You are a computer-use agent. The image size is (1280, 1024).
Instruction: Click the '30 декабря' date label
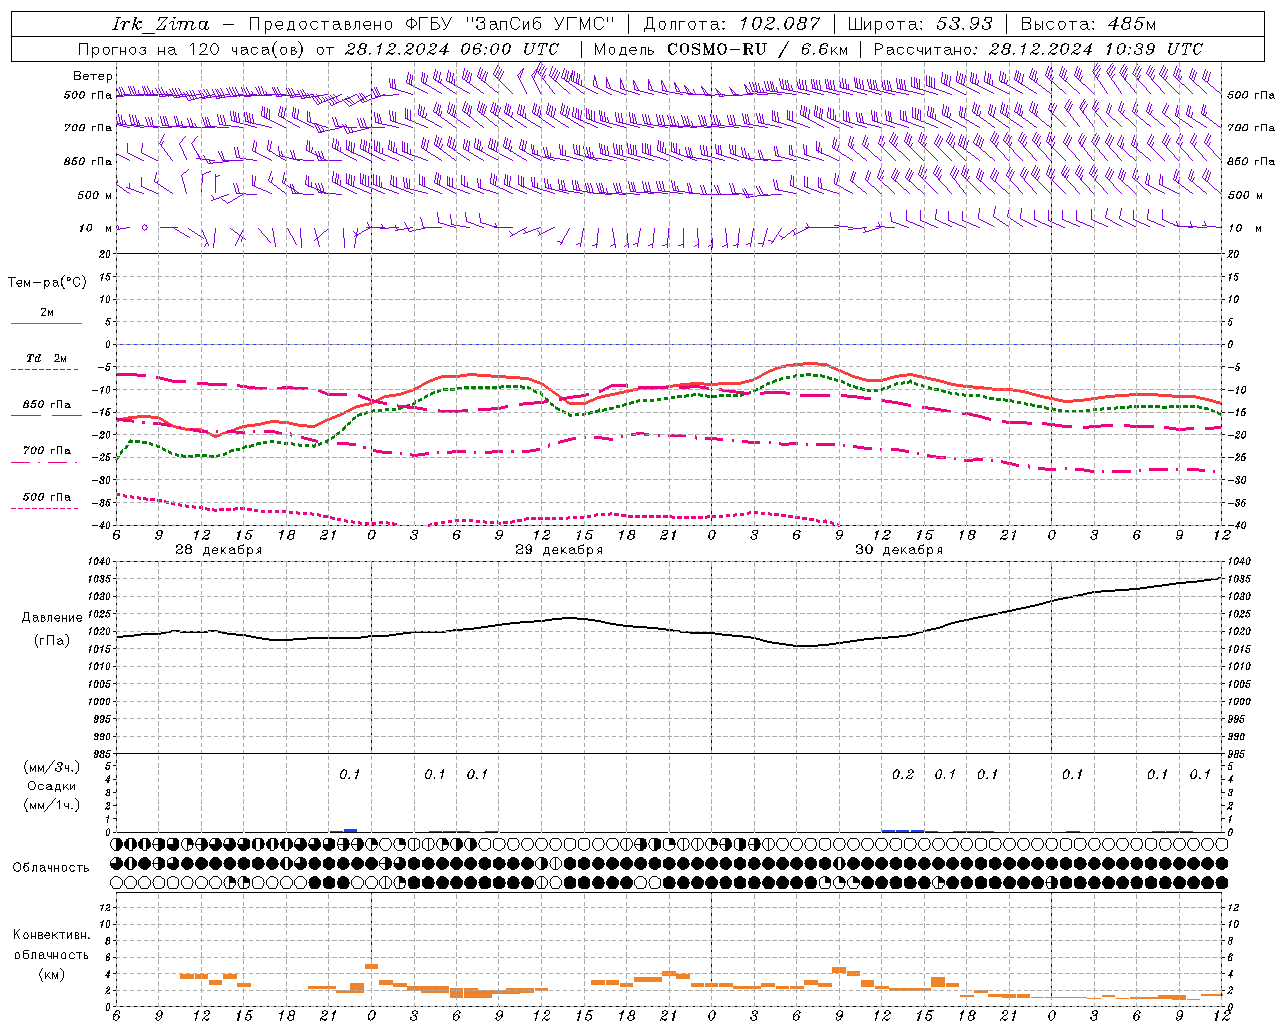tap(898, 550)
